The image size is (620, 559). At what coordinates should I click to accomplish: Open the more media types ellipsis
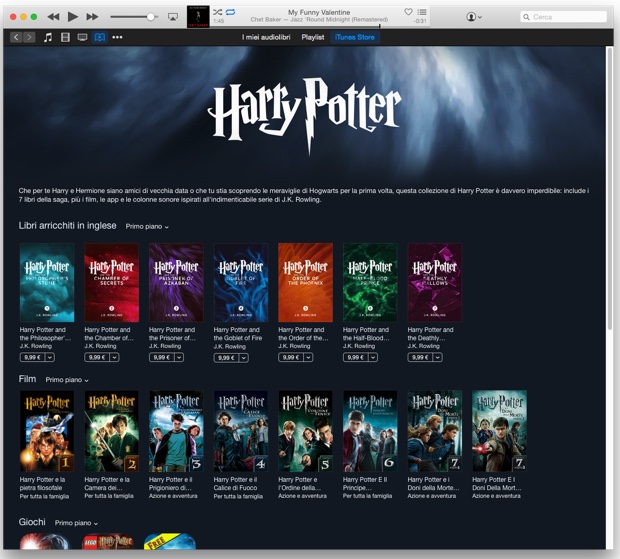tap(117, 37)
